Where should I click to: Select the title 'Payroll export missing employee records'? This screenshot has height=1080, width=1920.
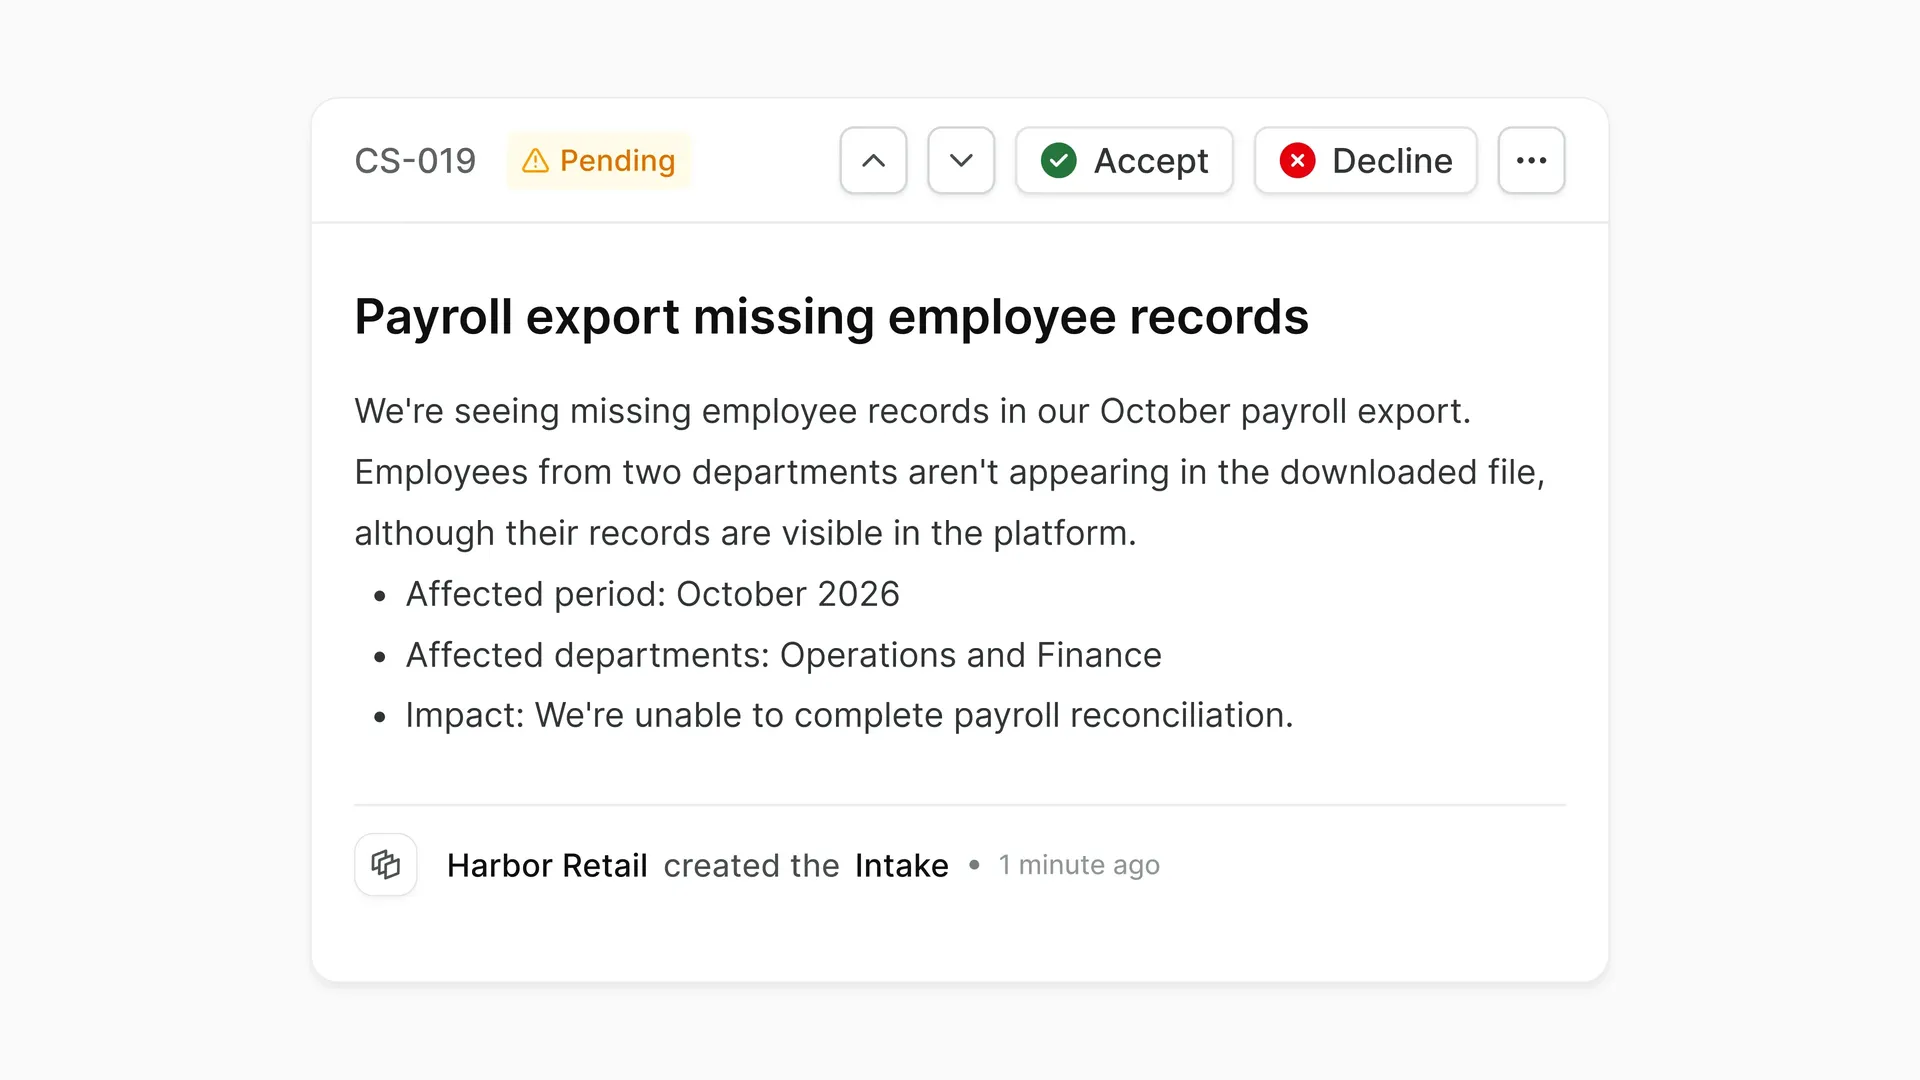point(831,317)
